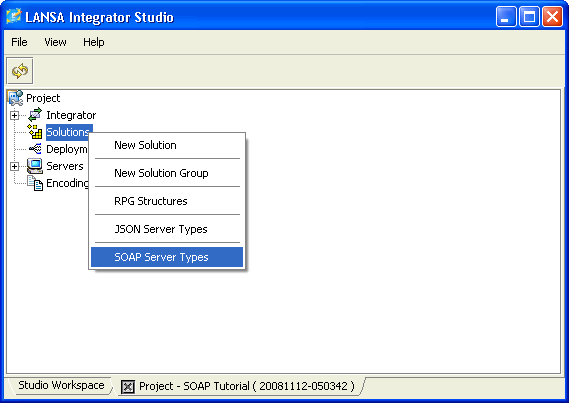The image size is (569, 403).
Task: Open the File menu
Action: (19, 42)
